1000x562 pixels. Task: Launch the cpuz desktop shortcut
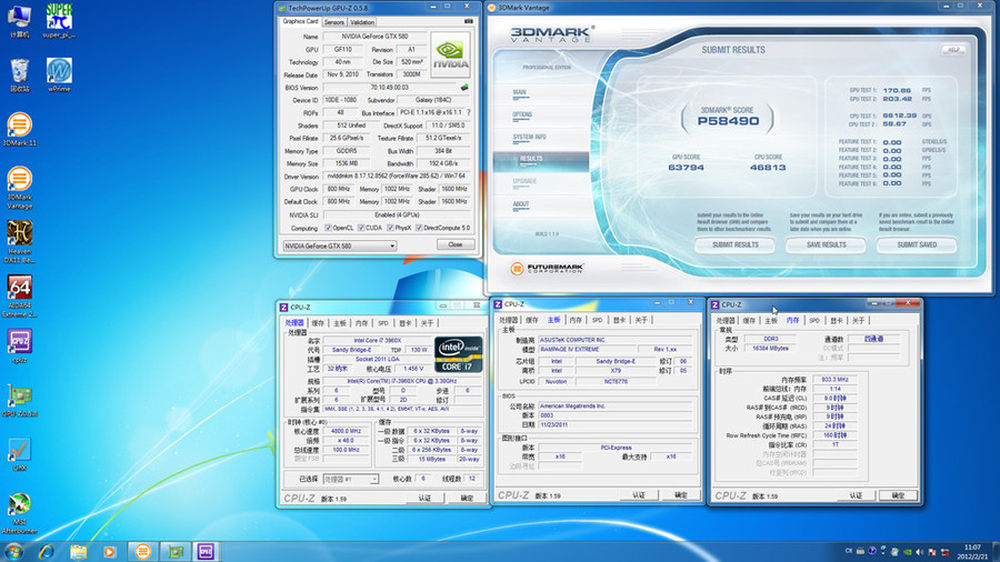point(19,346)
